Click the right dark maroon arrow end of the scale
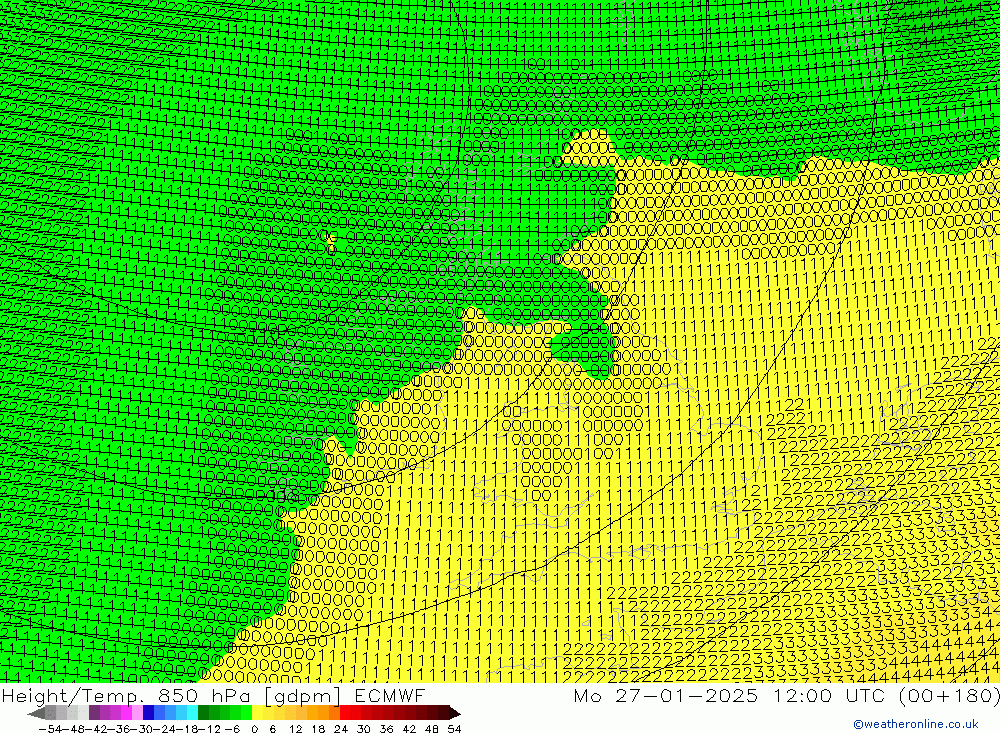This screenshot has width=1000, height=733. click(x=455, y=714)
